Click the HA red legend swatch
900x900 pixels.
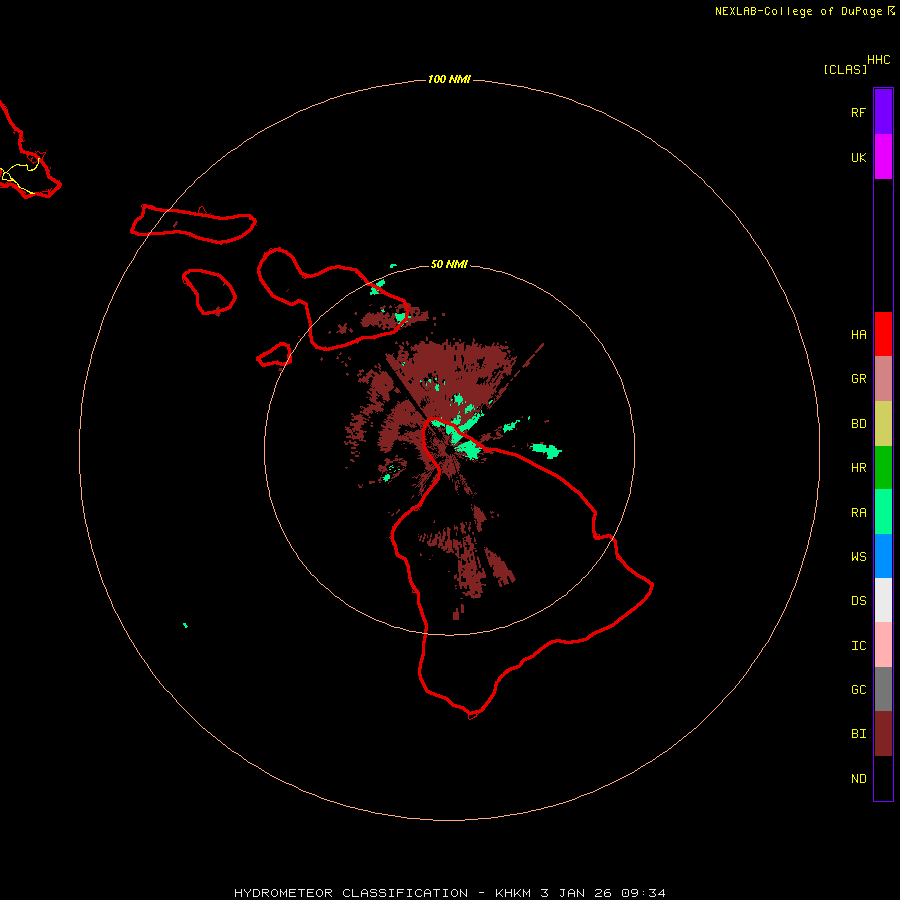883,334
